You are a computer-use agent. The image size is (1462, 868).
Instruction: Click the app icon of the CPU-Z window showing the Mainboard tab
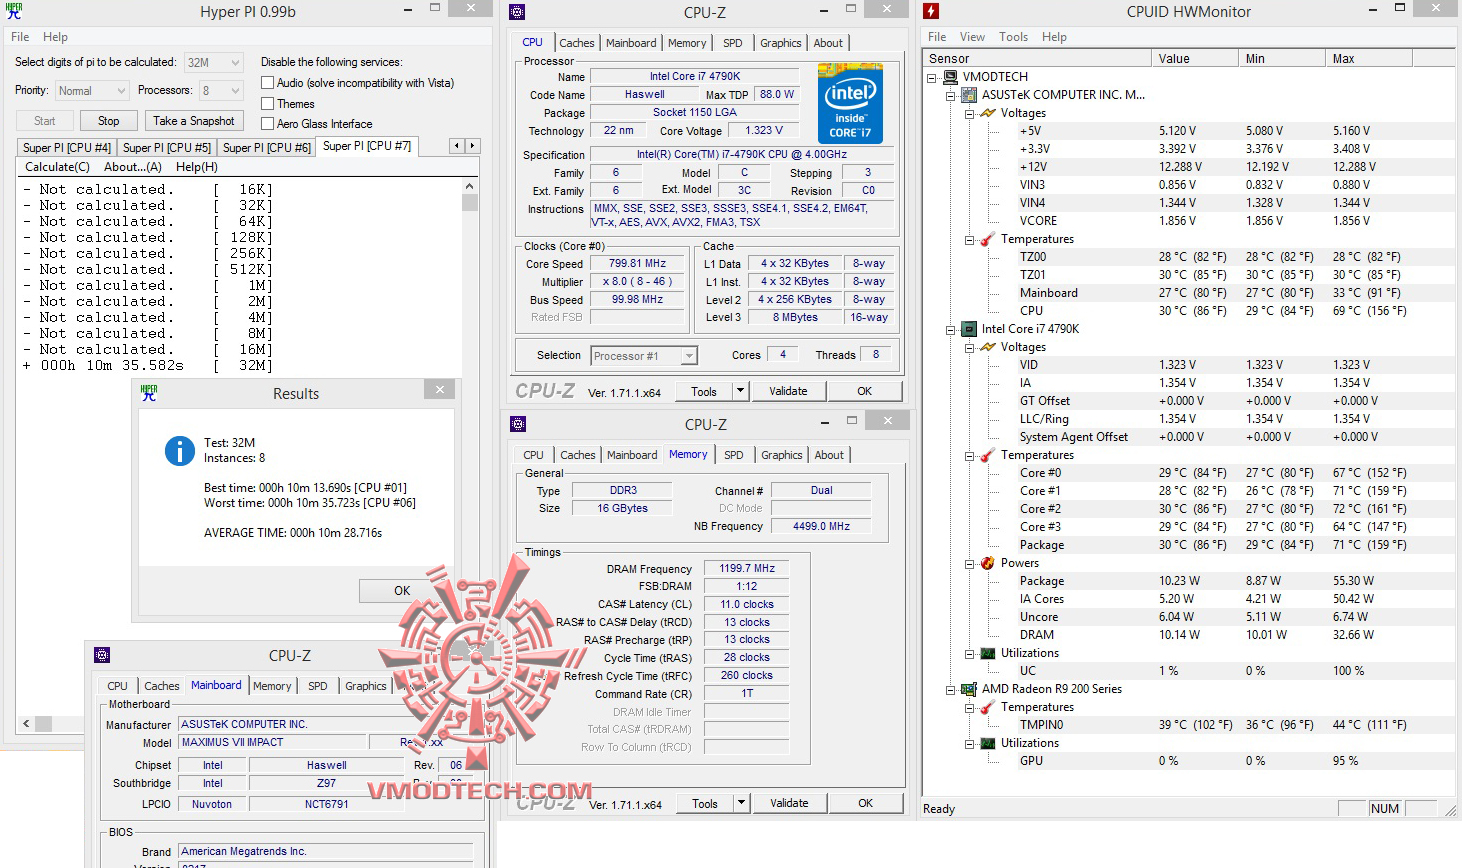pos(102,655)
